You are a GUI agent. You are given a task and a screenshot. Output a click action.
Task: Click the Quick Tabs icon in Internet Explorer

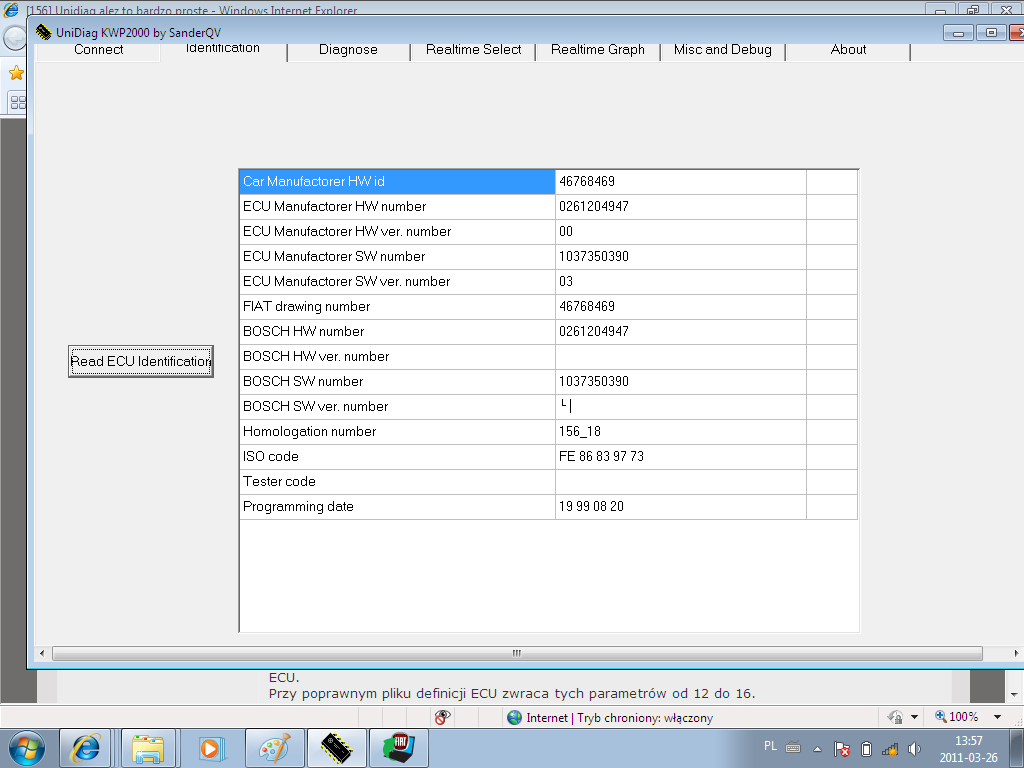tap(18, 103)
